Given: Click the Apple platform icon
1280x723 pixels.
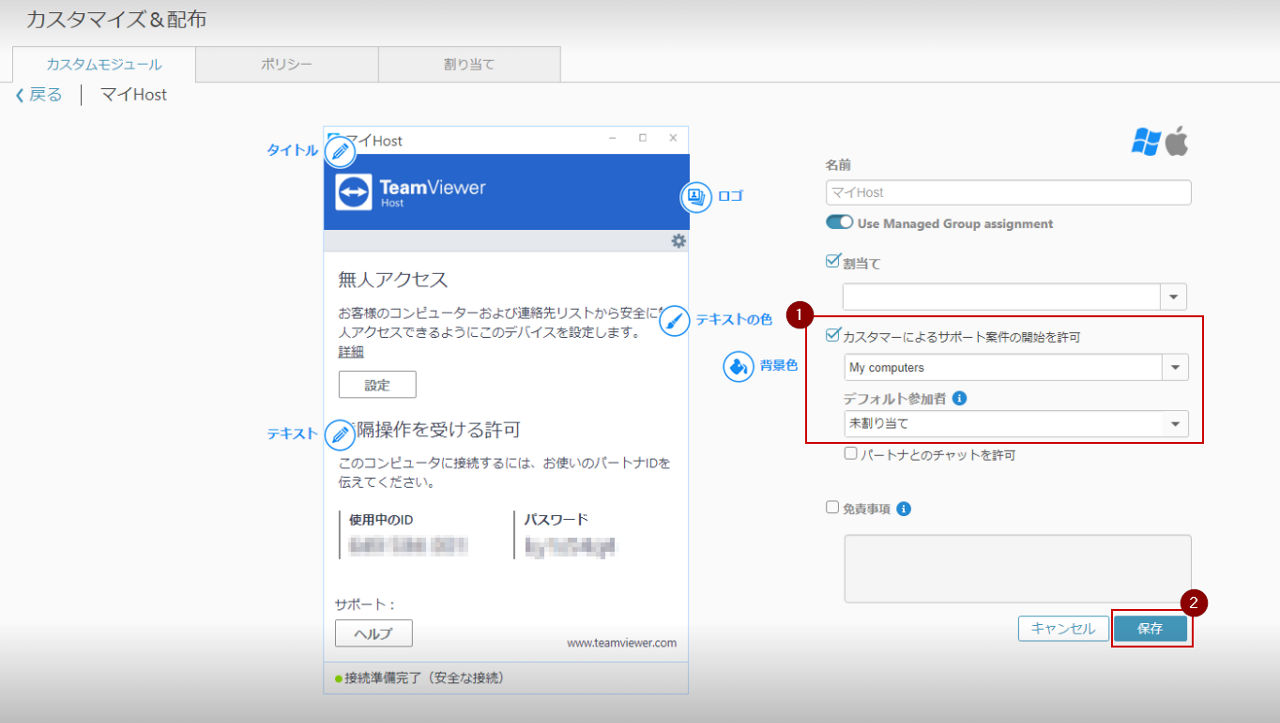Looking at the screenshot, I should pos(1176,141).
